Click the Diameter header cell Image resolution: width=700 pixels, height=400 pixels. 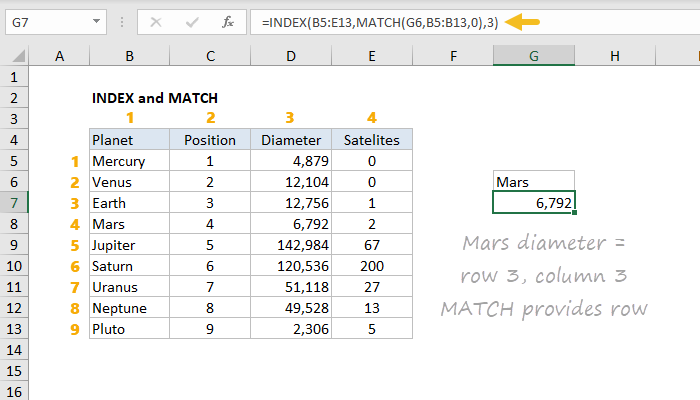point(291,140)
